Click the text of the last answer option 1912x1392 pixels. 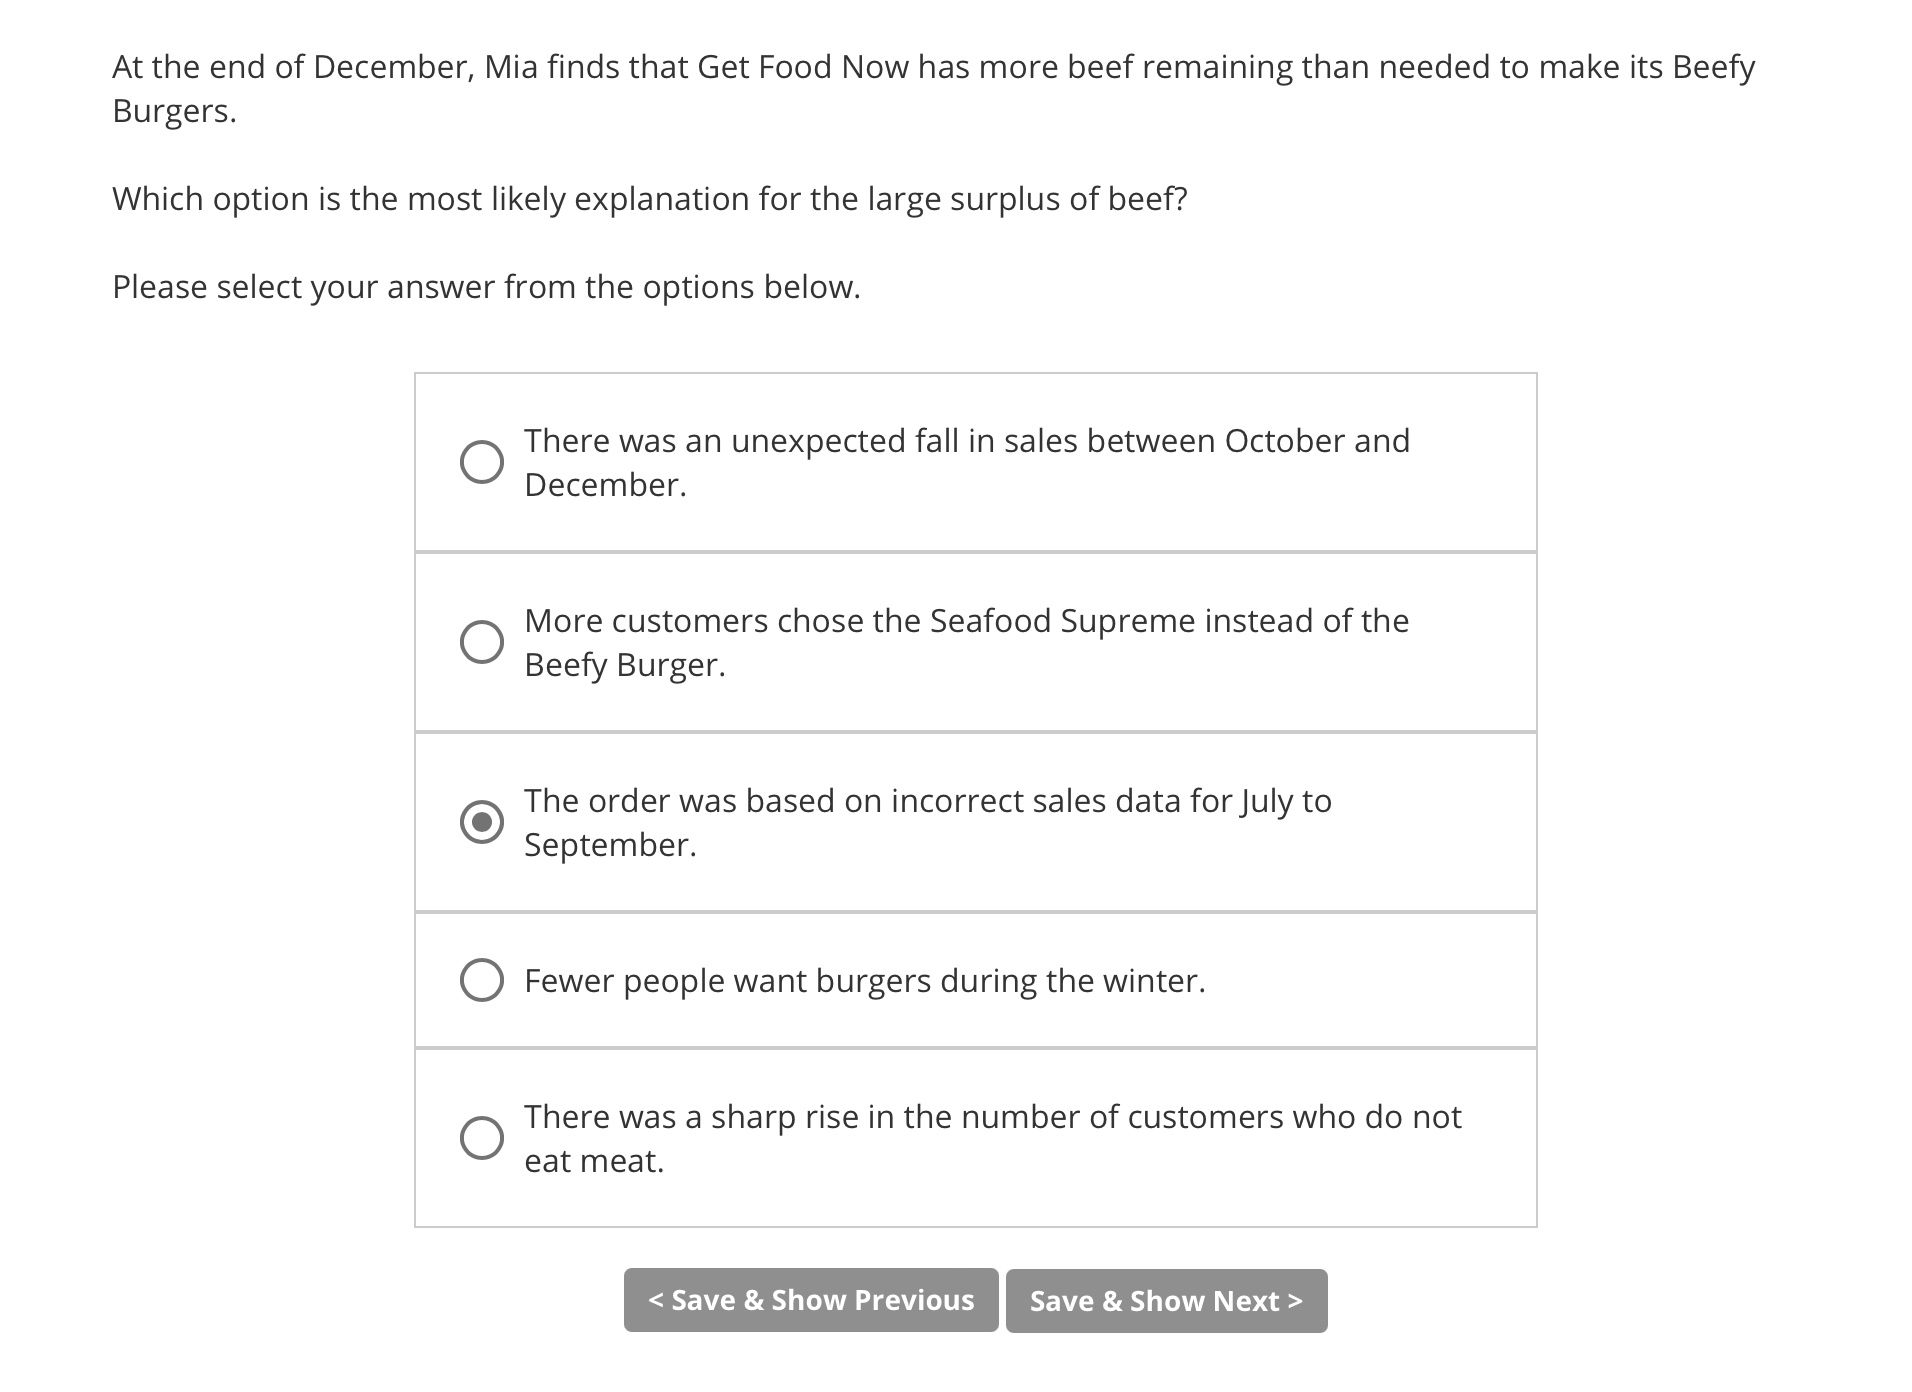(x=993, y=1137)
